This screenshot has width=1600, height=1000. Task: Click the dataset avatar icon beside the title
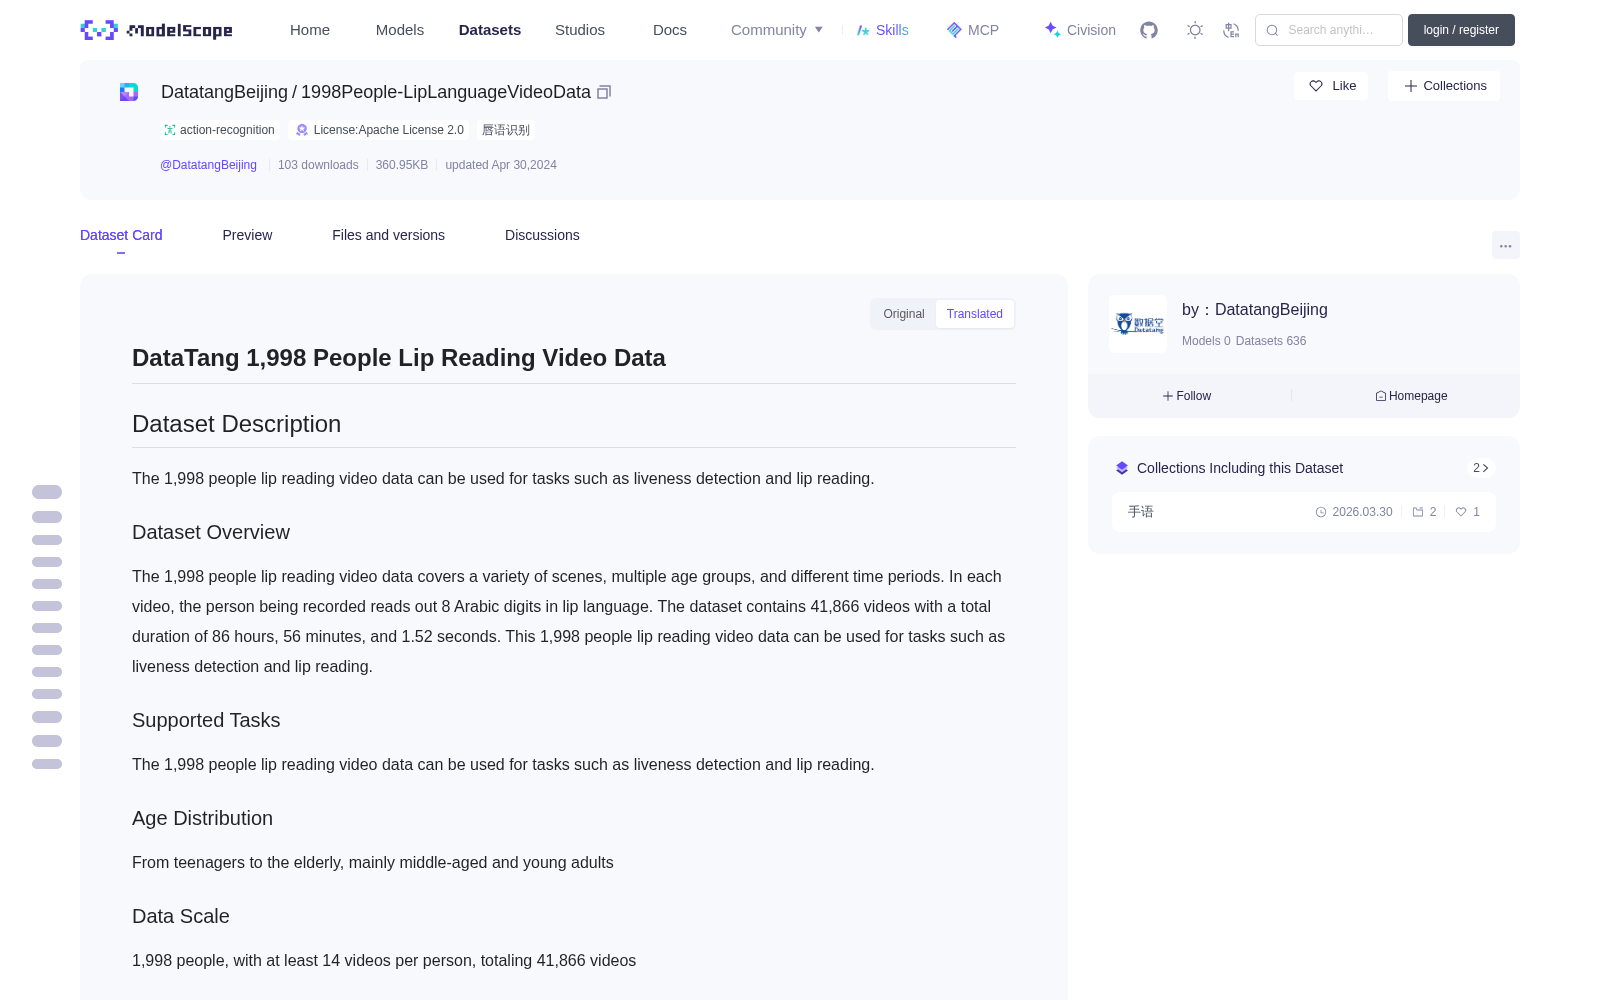point(129,92)
